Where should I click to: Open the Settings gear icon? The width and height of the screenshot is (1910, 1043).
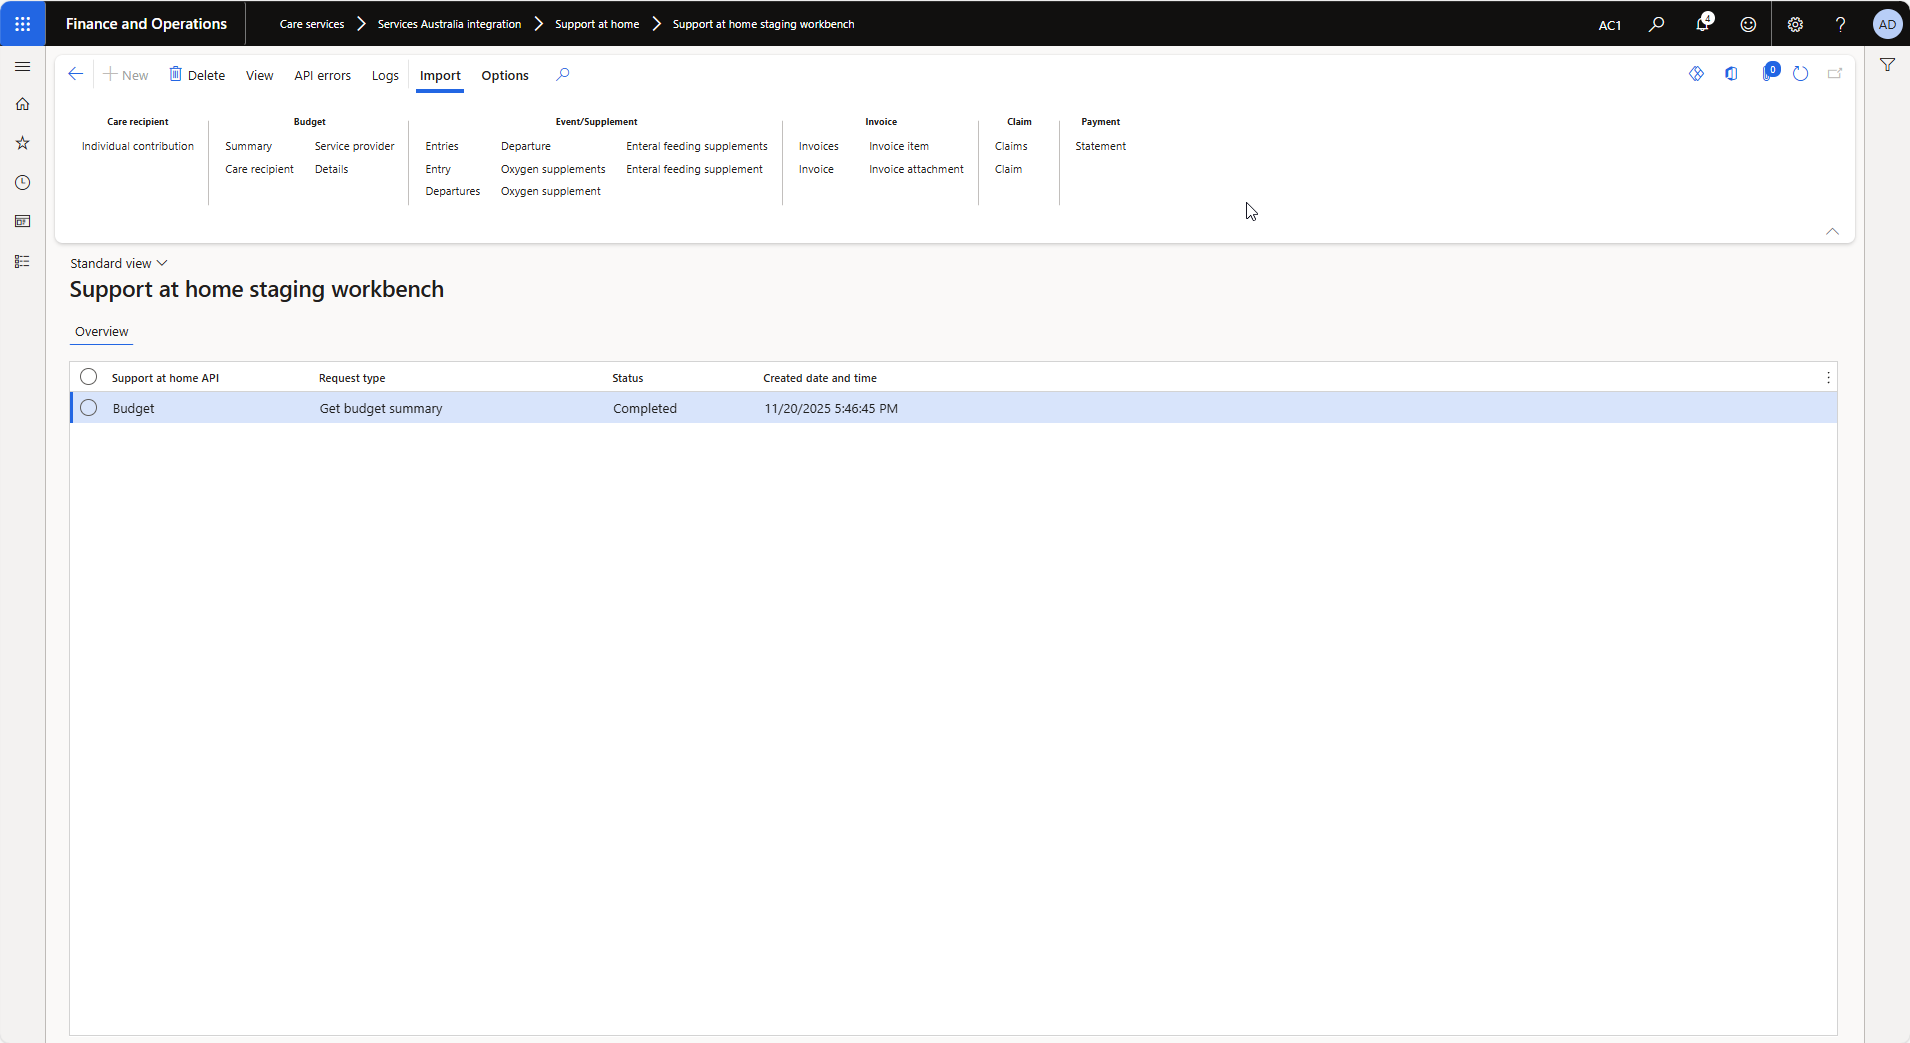(x=1795, y=24)
